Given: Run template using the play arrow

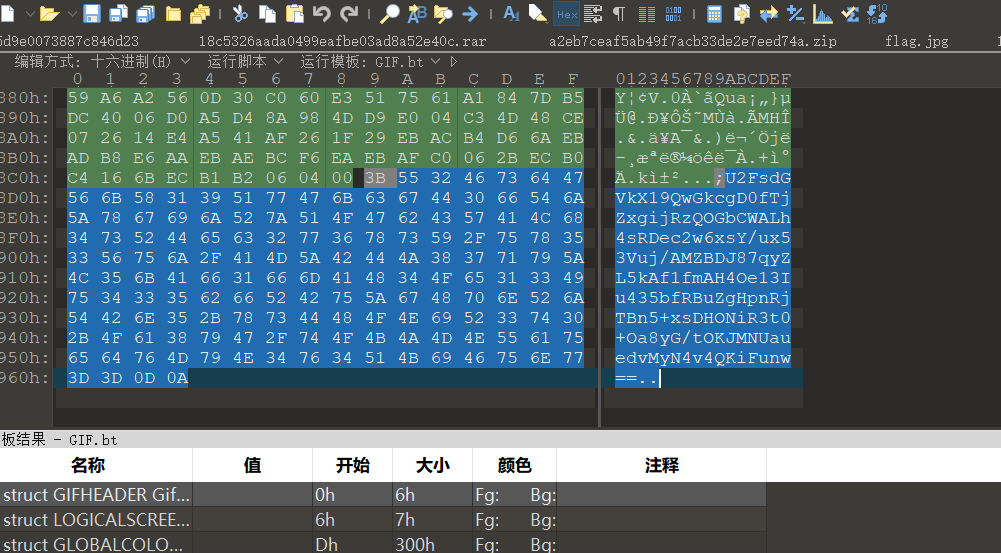Looking at the screenshot, I should [x=454, y=62].
